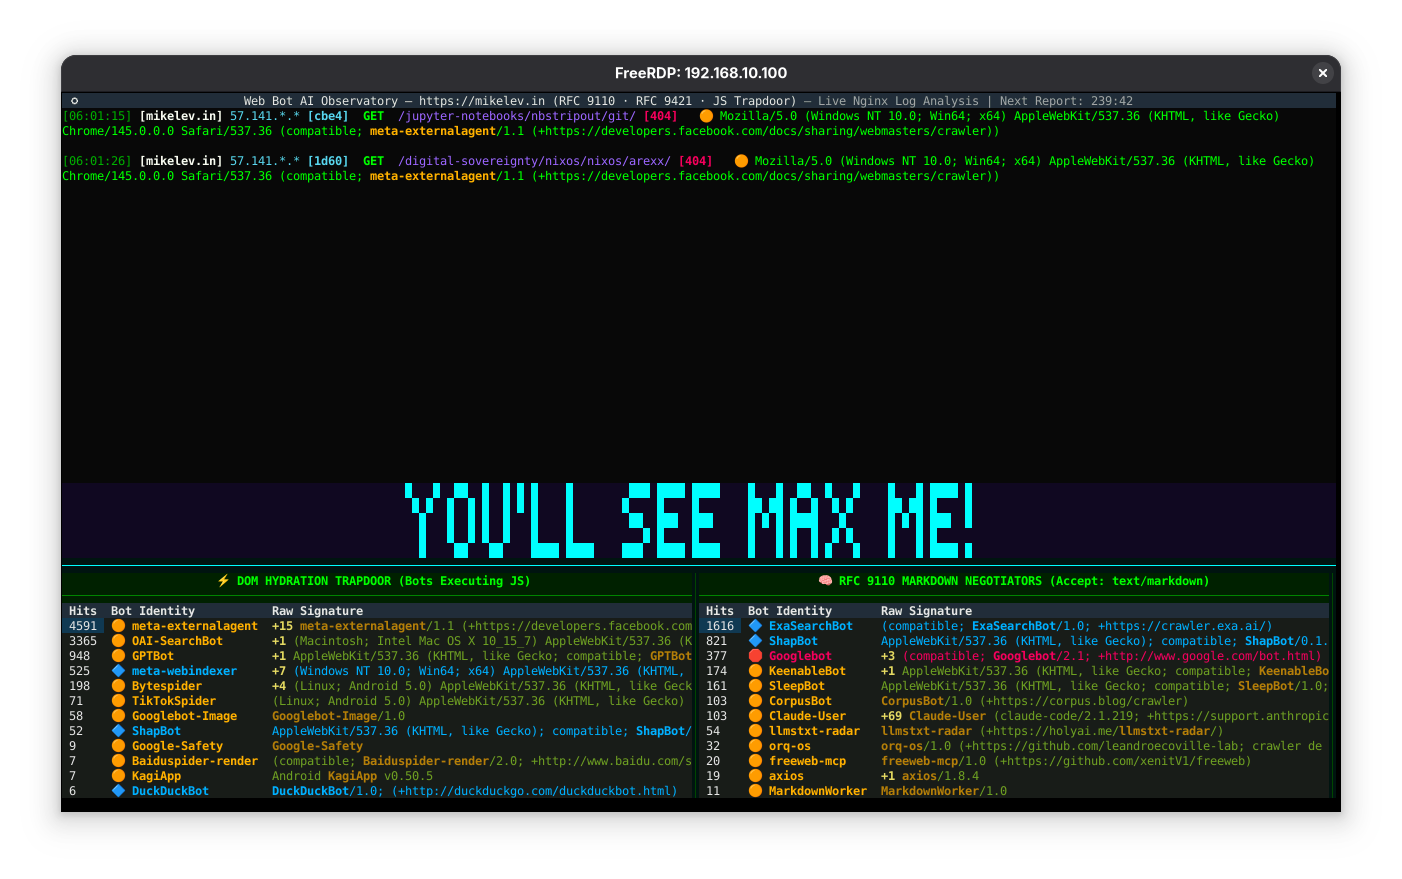Click the 1616 hits value
Screen dimensions: 1402x879
pyautogui.click(x=720, y=626)
